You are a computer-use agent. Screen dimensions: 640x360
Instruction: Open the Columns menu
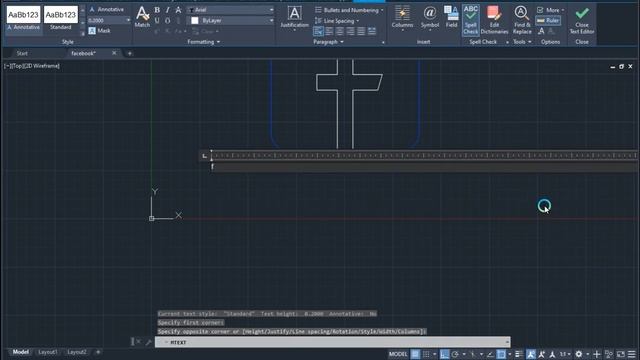[402, 18]
